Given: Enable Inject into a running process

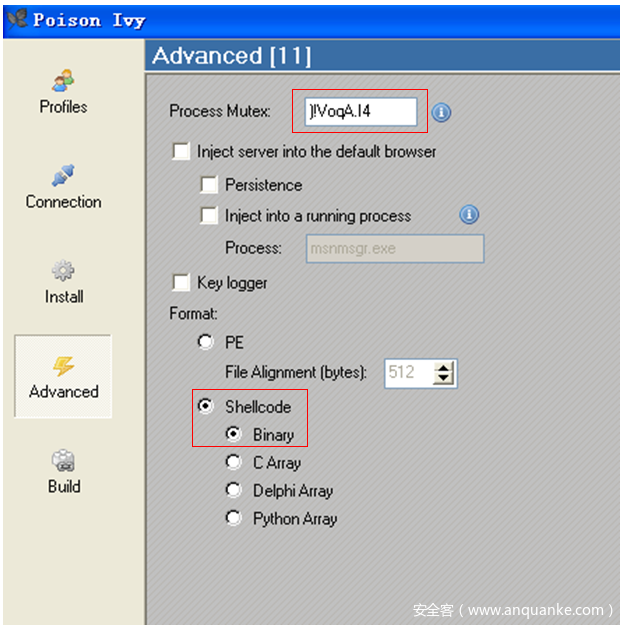Looking at the screenshot, I should (209, 215).
